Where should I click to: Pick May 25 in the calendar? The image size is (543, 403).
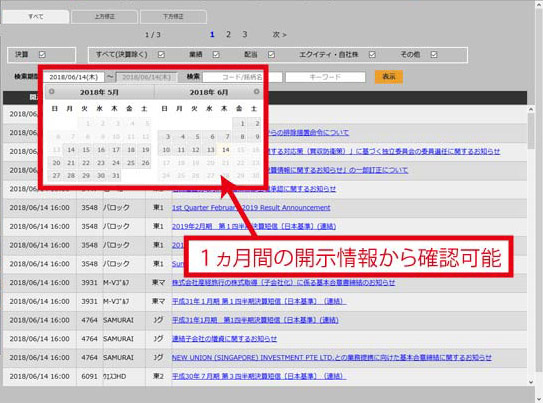click(131, 163)
